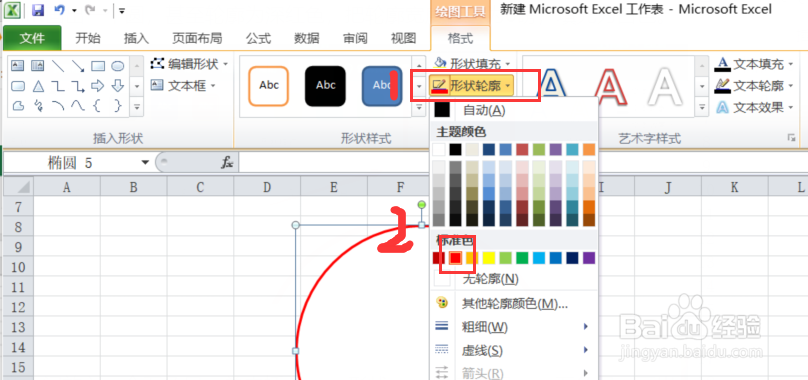
Task: Select the down block arrow shape
Action: (x=118, y=86)
